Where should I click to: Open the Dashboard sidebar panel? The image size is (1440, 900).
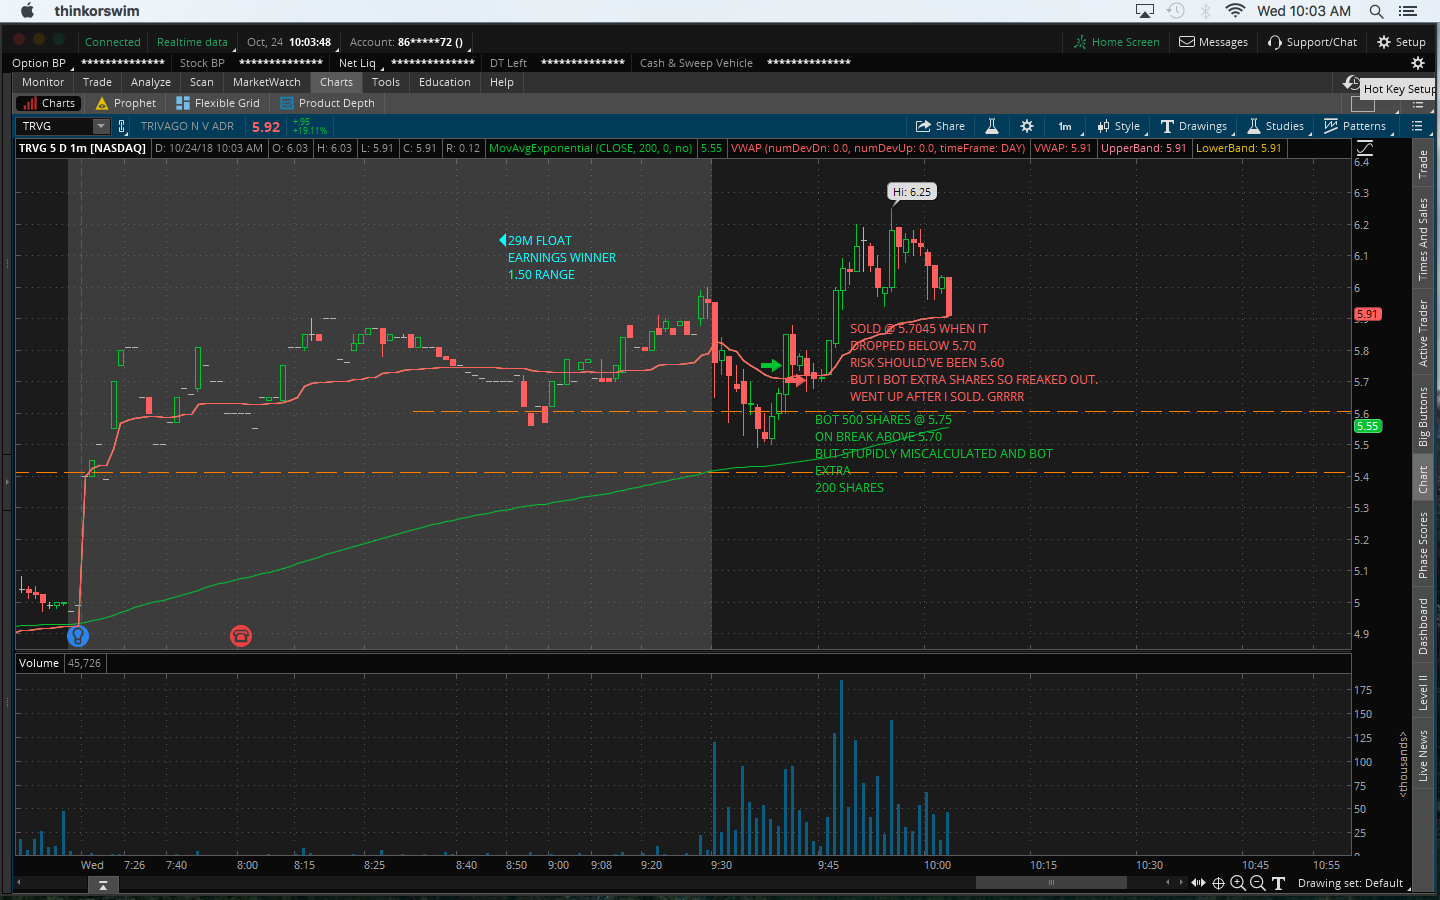pyautogui.click(x=1423, y=626)
